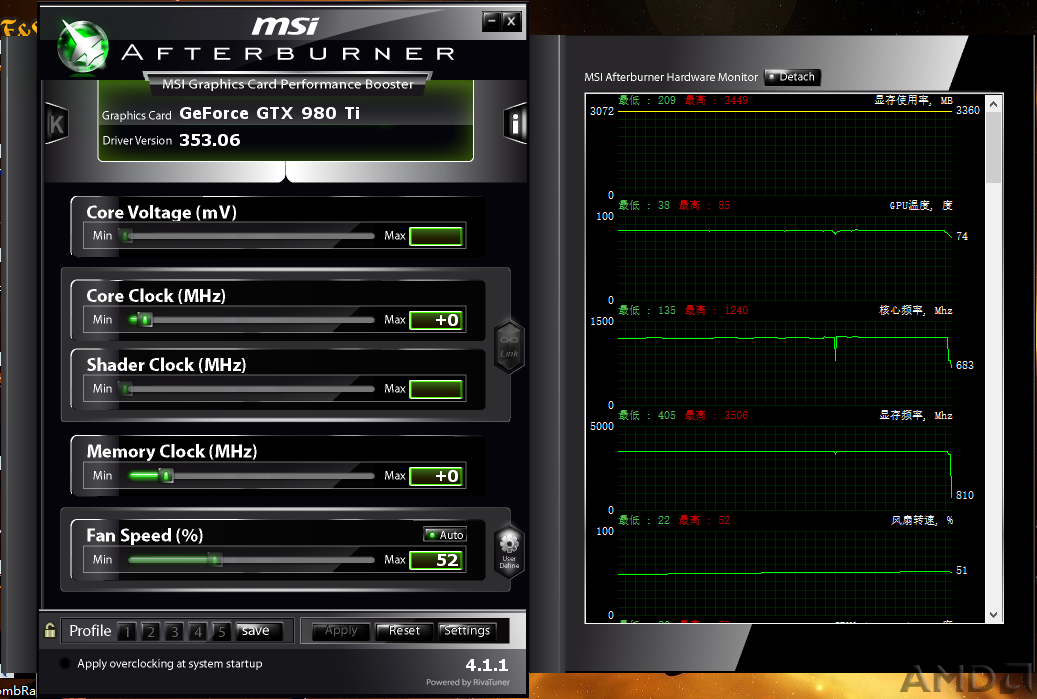Click the Fan Speed slider handle

coord(215,560)
